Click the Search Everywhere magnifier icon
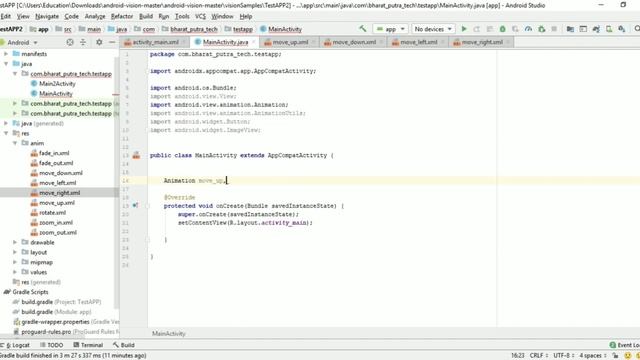This screenshot has height=360, width=640. click(x=637, y=29)
